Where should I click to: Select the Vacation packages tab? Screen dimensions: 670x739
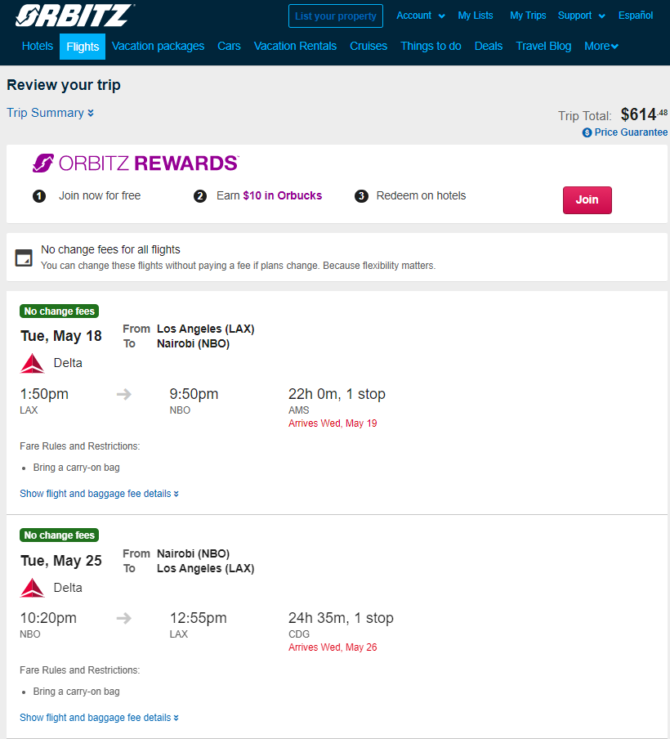[158, 46]
